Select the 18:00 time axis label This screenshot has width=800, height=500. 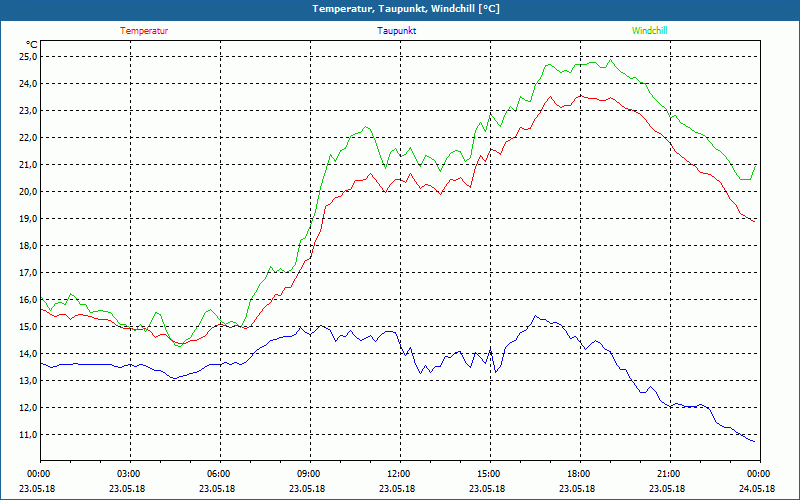click(577, 474)
